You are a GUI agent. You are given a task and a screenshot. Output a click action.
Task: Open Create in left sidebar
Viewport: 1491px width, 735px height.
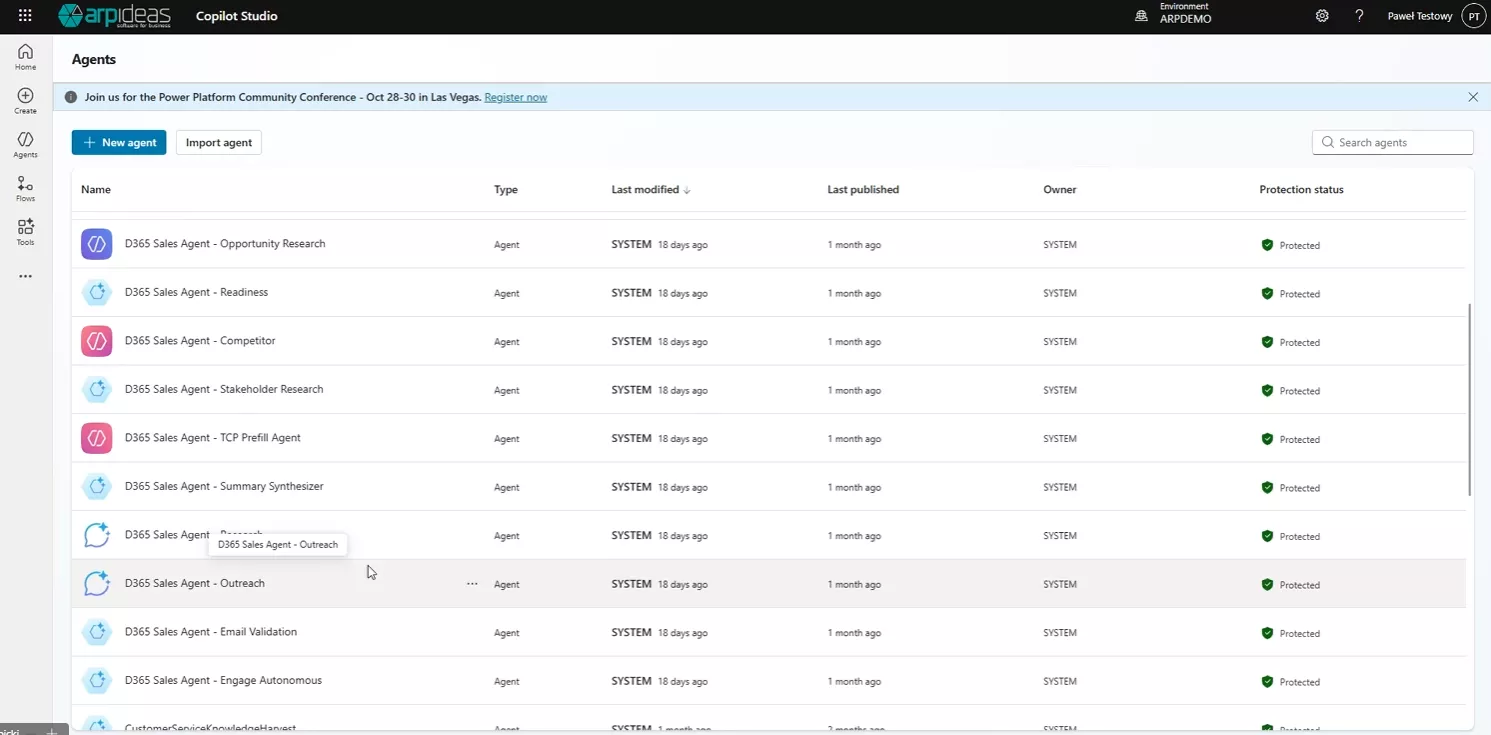tap(26, 101)
